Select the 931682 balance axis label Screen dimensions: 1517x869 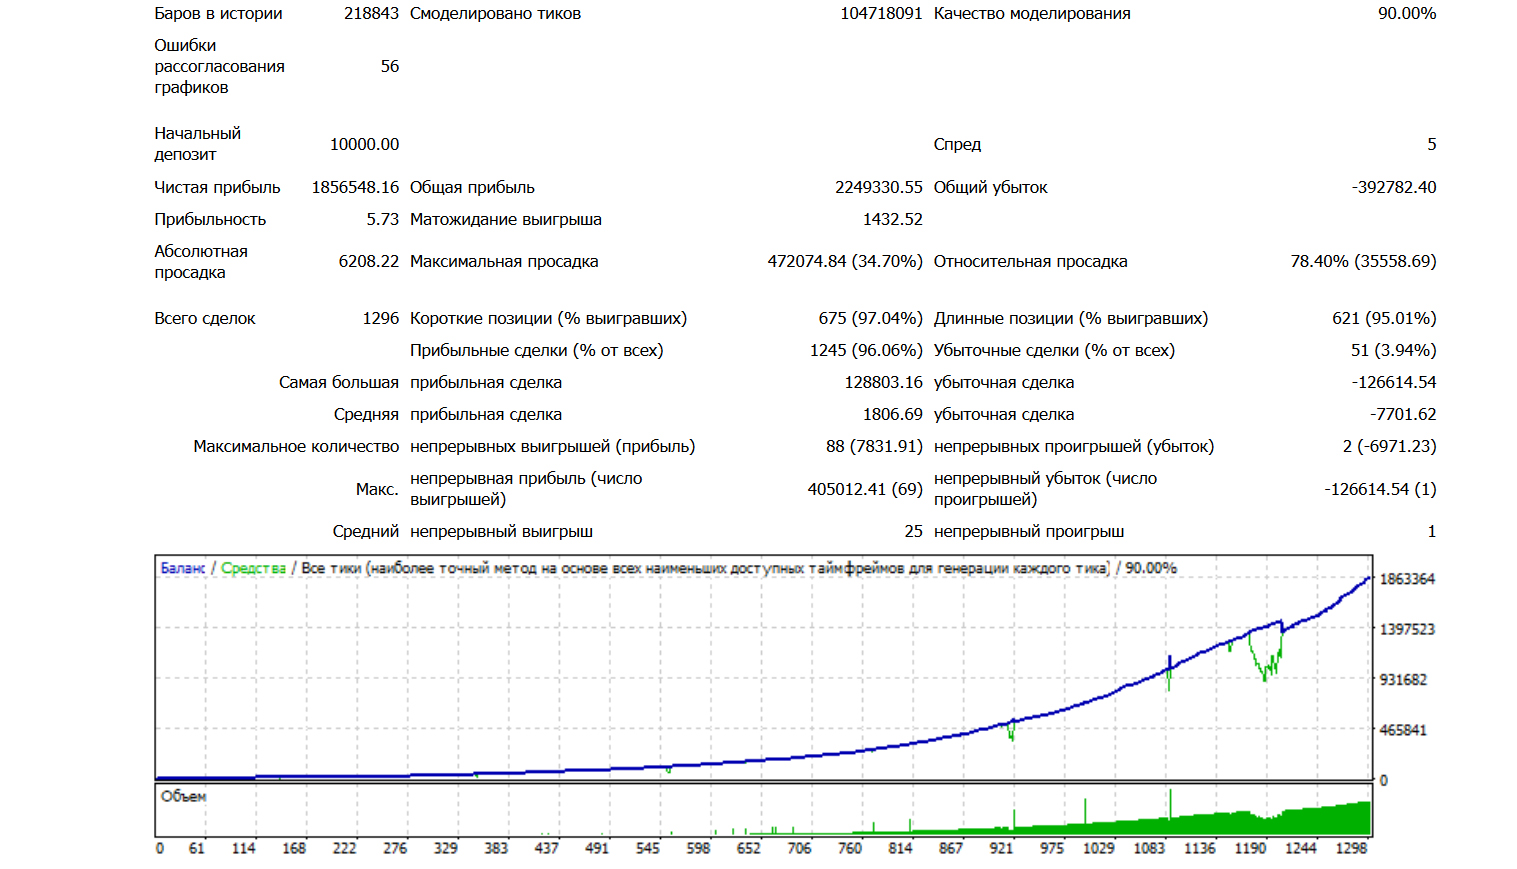1403,680
